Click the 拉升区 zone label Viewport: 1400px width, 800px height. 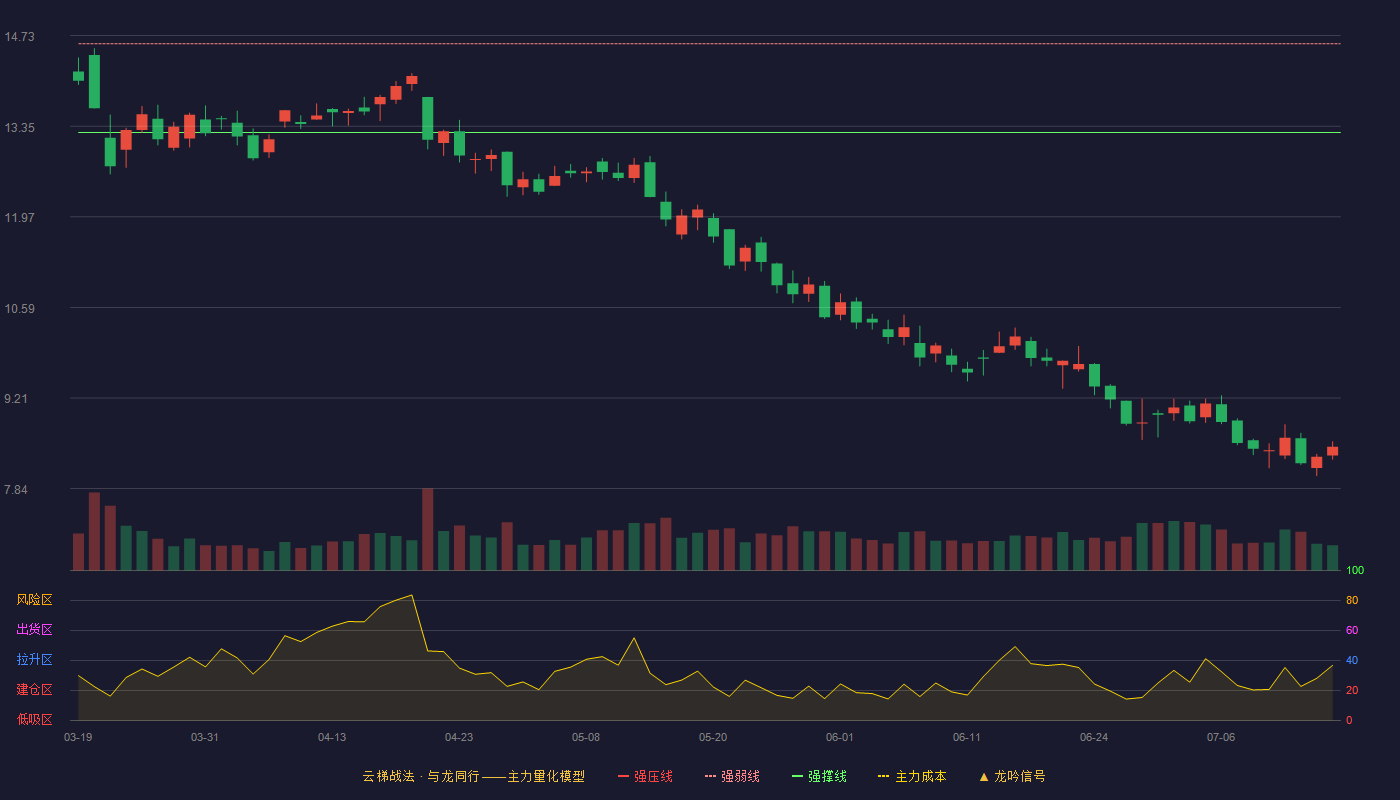35,660
